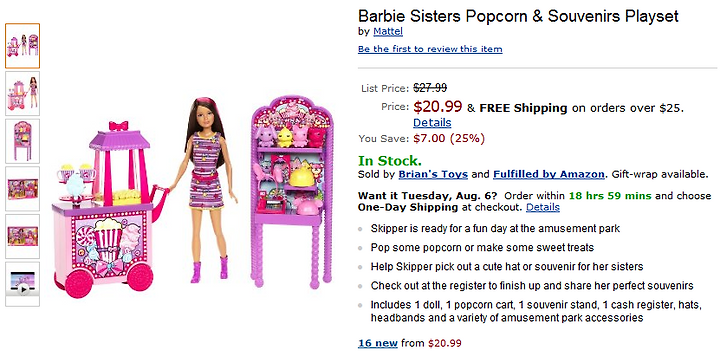Open the Brian's Toys seller link
Viewport: 720px width, 363px height.
point(433,174)
